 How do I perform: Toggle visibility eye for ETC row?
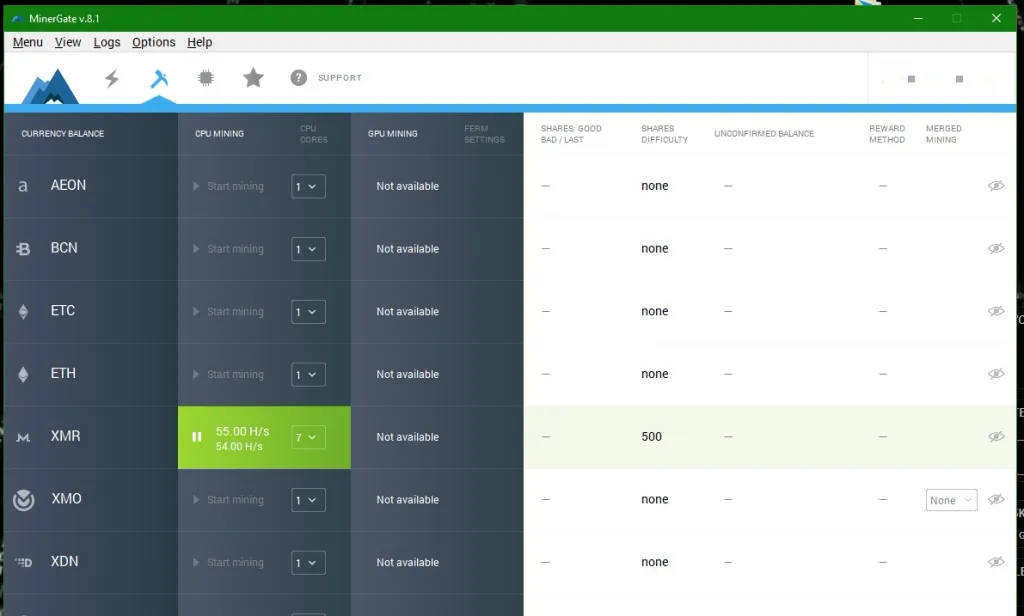tap(996, 311)
